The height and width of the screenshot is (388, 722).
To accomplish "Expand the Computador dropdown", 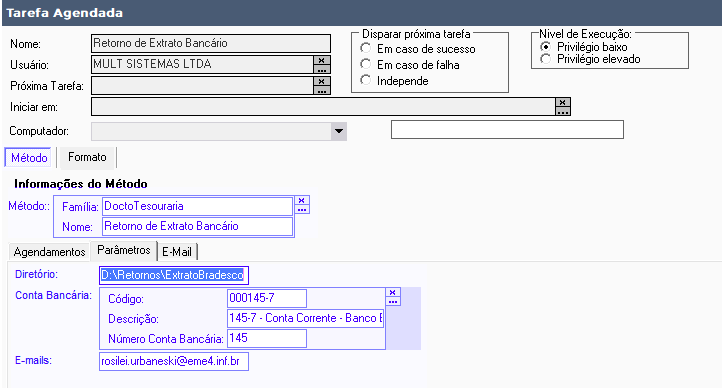I will [x=339, y=131].
